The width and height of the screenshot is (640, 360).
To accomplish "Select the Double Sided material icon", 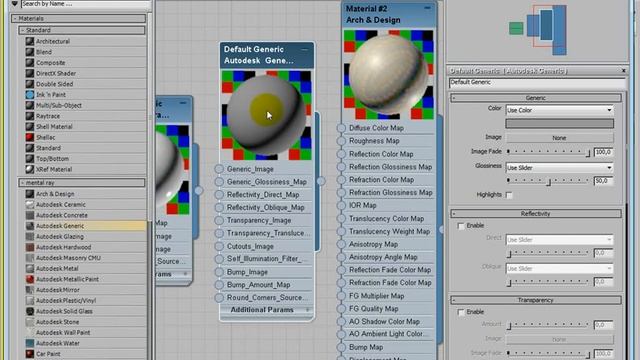I will coord(30,84).
